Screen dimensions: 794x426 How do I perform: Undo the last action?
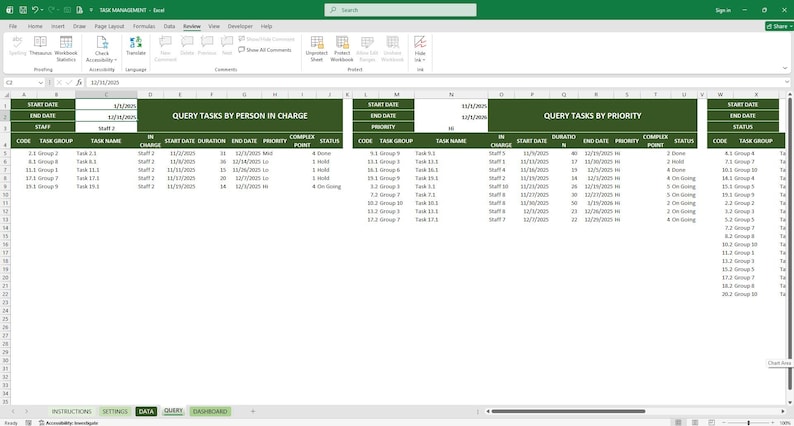pyautogui.click(x=34, y=10)
